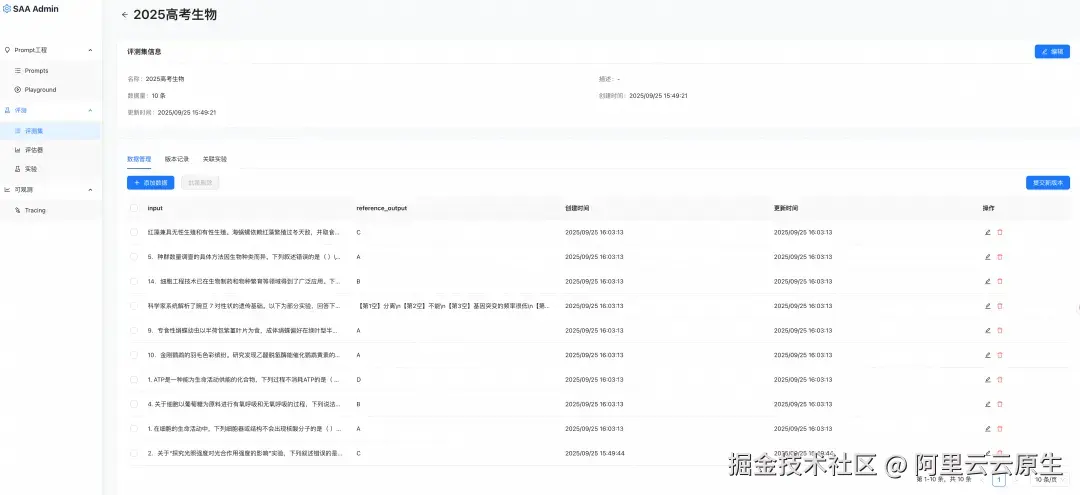Image resolution: width=1080 pixels, height=495 pixels.
Task: Go back using the arrow beside 2025高考生物
Action: (125, 14)
